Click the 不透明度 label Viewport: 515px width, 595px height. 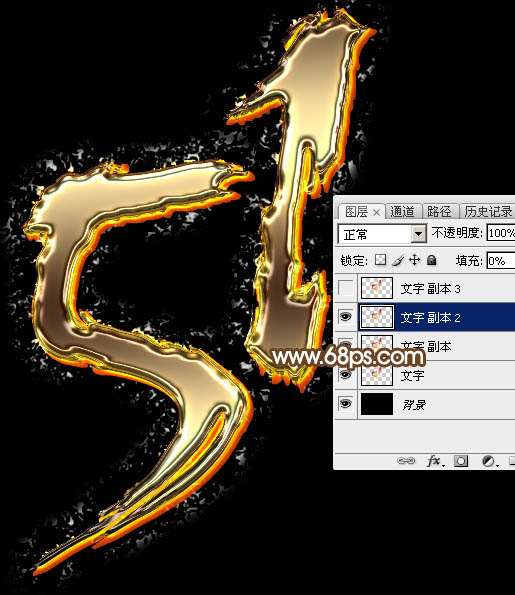pos(457,233)
